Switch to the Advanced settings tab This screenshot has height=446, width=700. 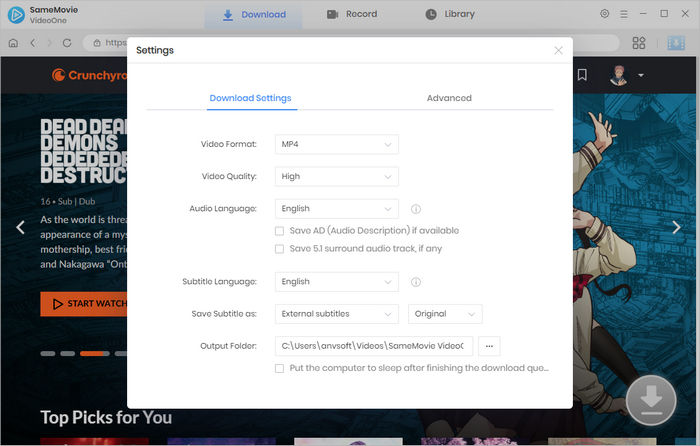point(449,98)
